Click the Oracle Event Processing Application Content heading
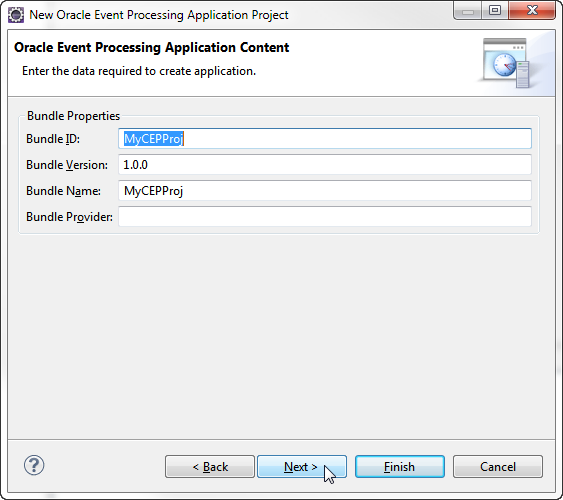Viewport: 563px width, 500px height. [152, 48]
